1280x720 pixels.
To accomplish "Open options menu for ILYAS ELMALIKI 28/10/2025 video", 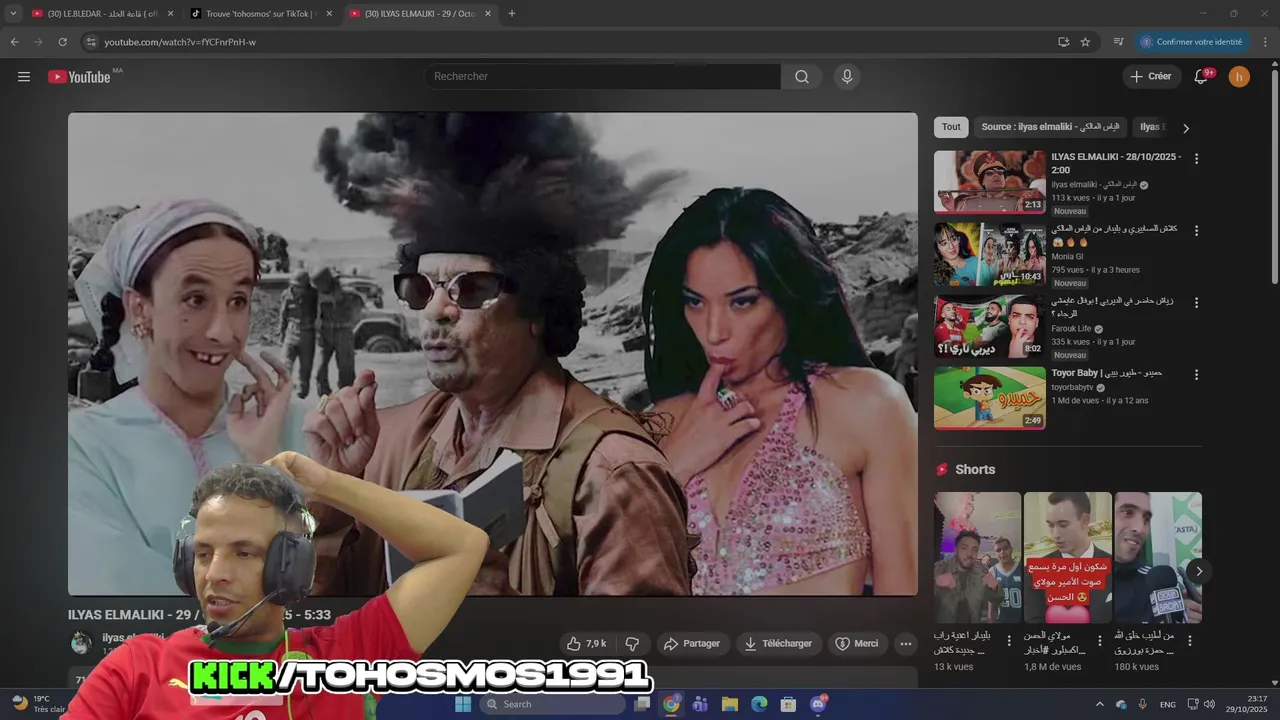I will pos(1196,159).
